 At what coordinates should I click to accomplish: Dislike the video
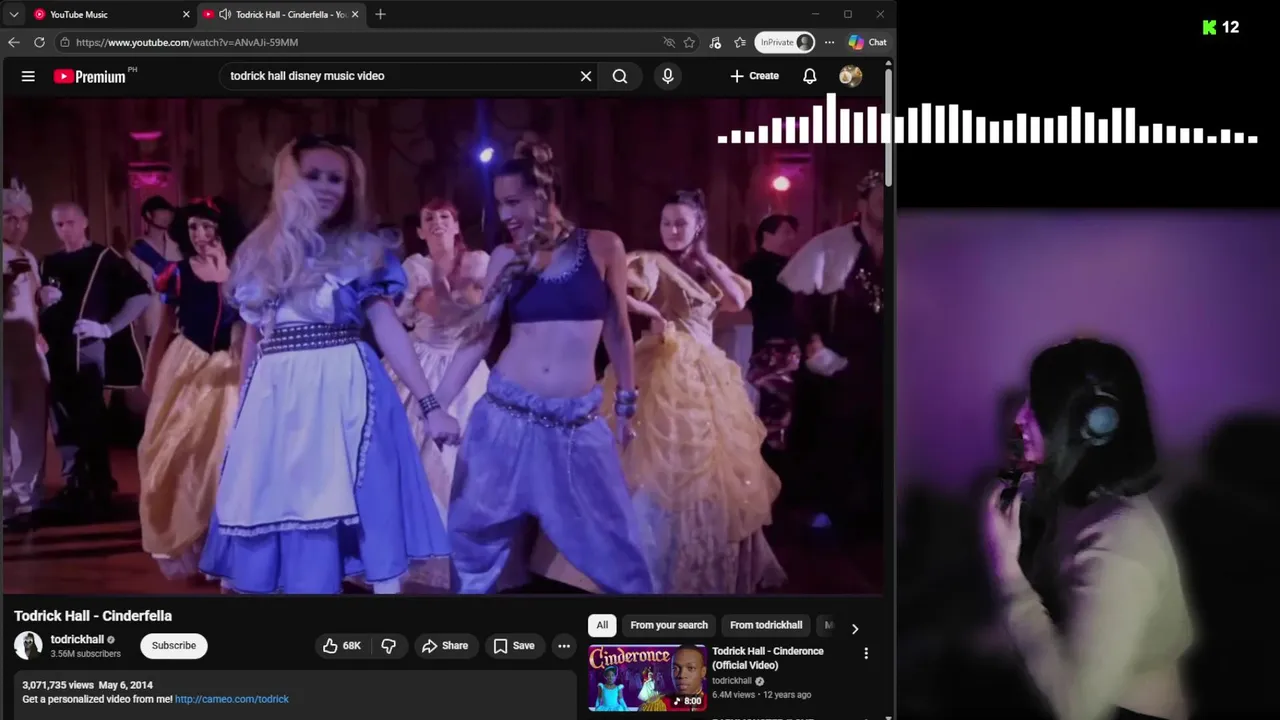click(389, 646)
